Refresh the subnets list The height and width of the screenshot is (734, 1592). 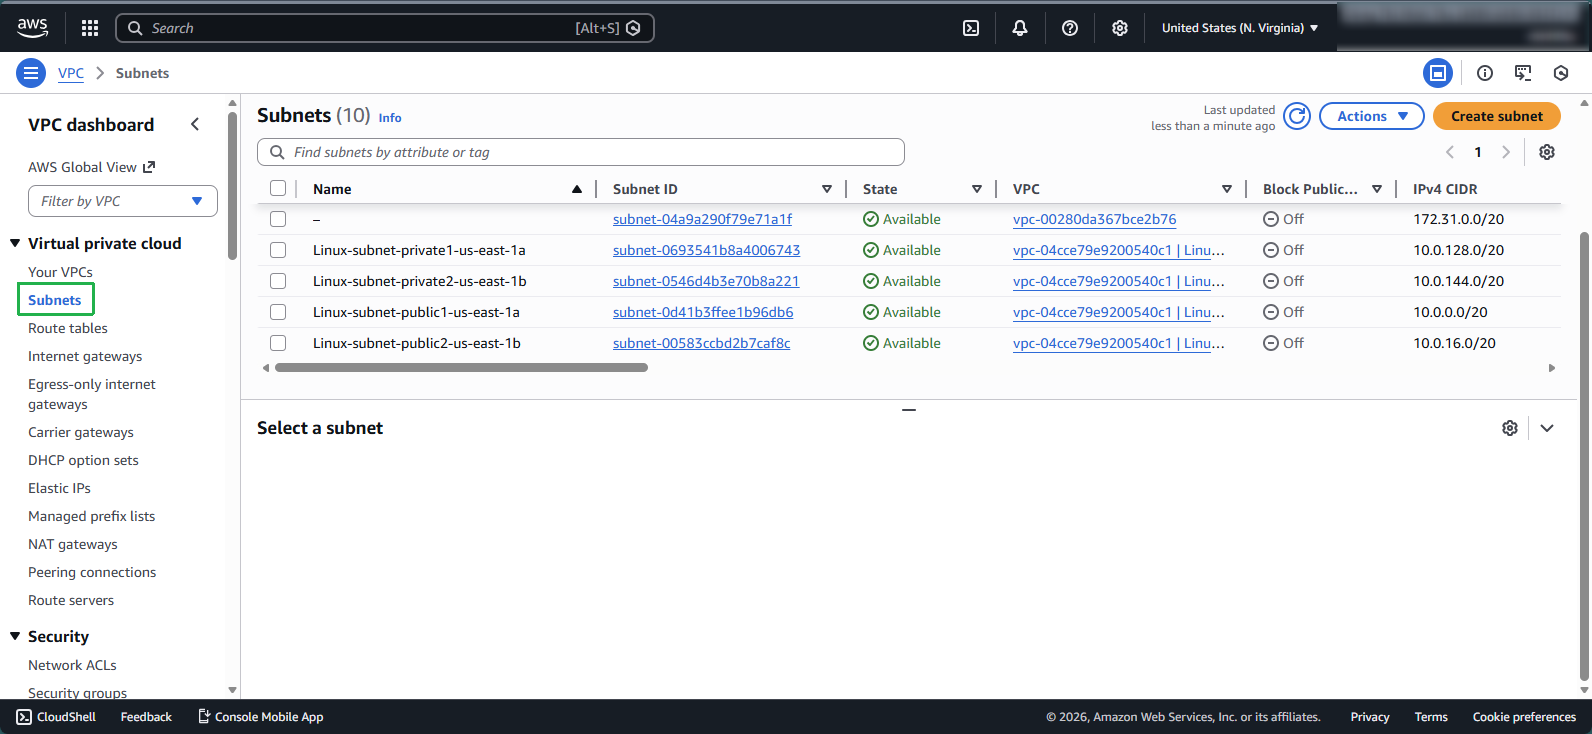click(1297, 116)
